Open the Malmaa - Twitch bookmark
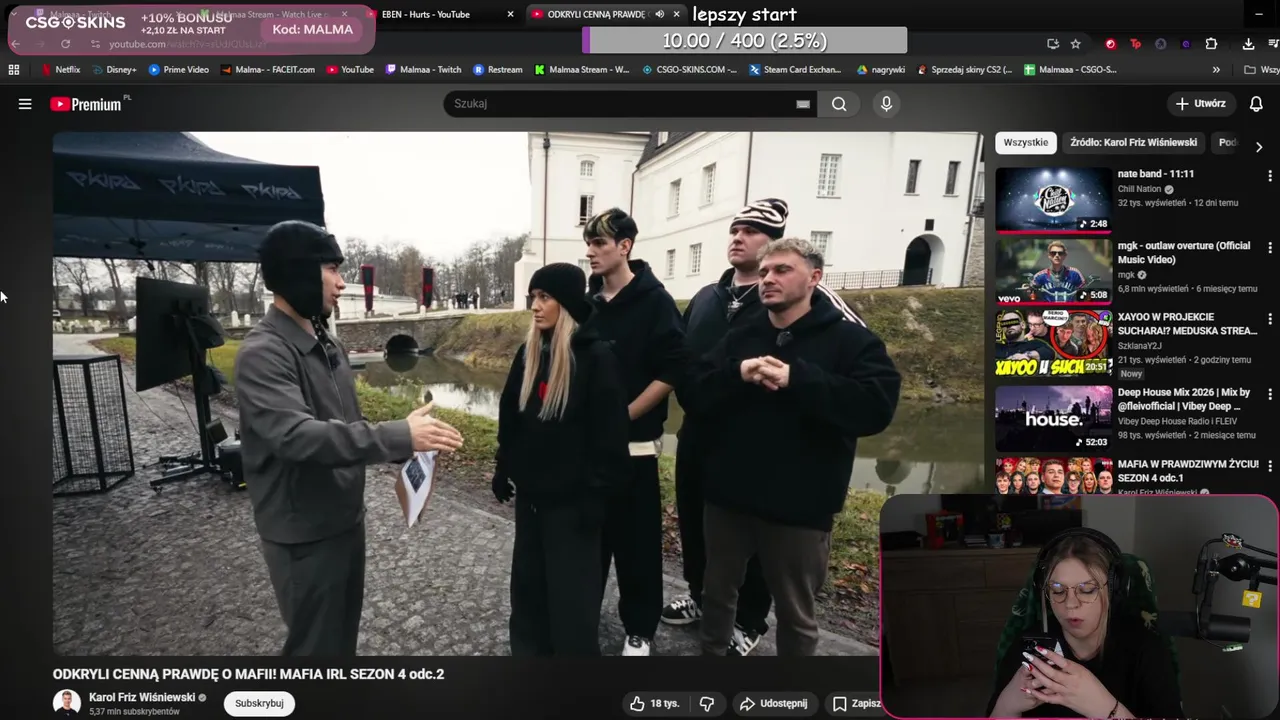This screenshot has width=1280, height=720. tap(423, 70)
